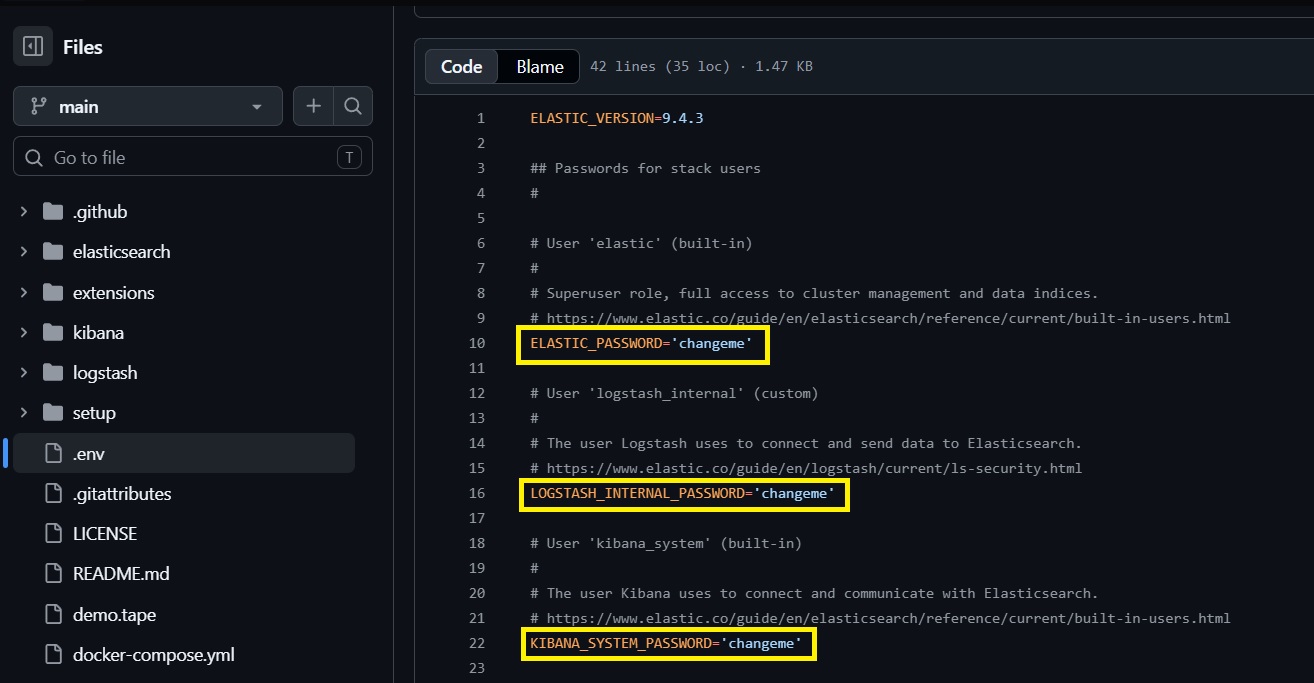Image resolution: width=1314 pixels, height=683 pixels.
Task: Click the docker-compose.yml file icon
Action: point(53,655)
